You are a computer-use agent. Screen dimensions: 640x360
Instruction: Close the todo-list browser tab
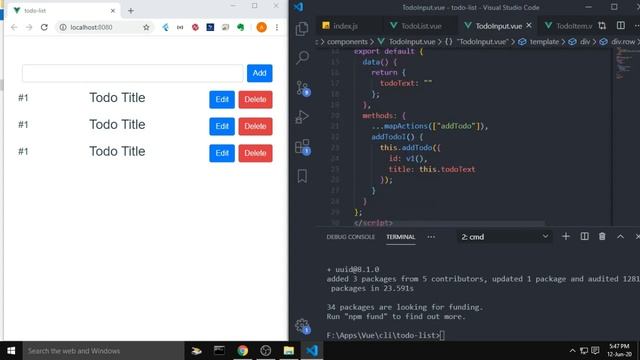(x=113, y=11)
